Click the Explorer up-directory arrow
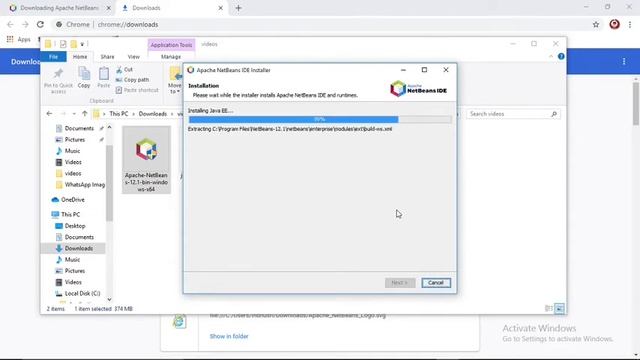Image resolution: width=640 pixels, height=360 pixels. 84,114
